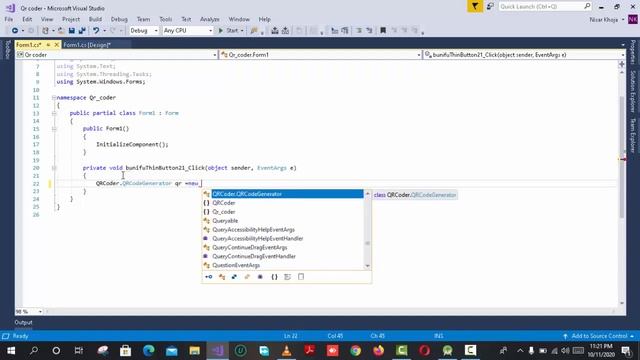Image resolution: width=640 pixels, height=360 pixels.
Task: Click the Undo toolbar icon
Action: pos(96,31)
